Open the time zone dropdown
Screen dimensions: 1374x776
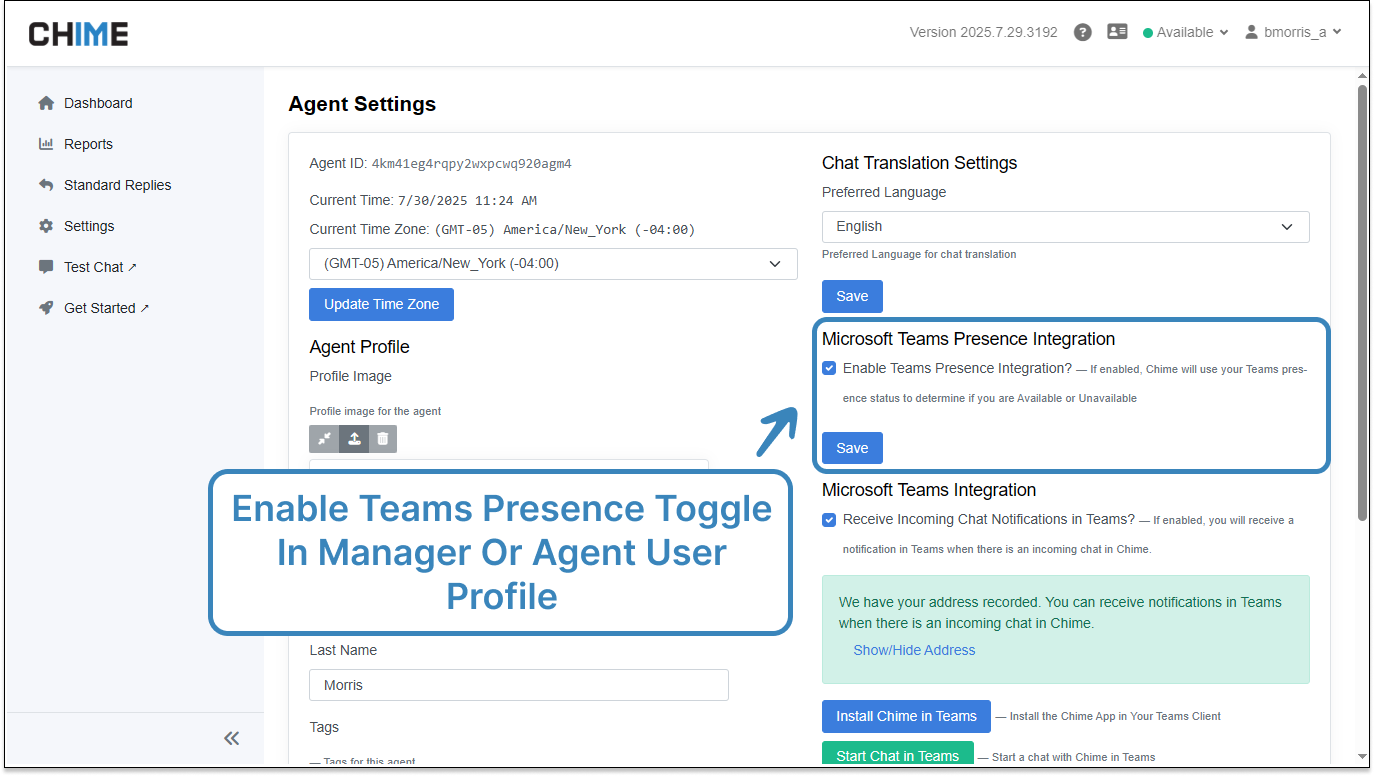click(x=553, y=264)
